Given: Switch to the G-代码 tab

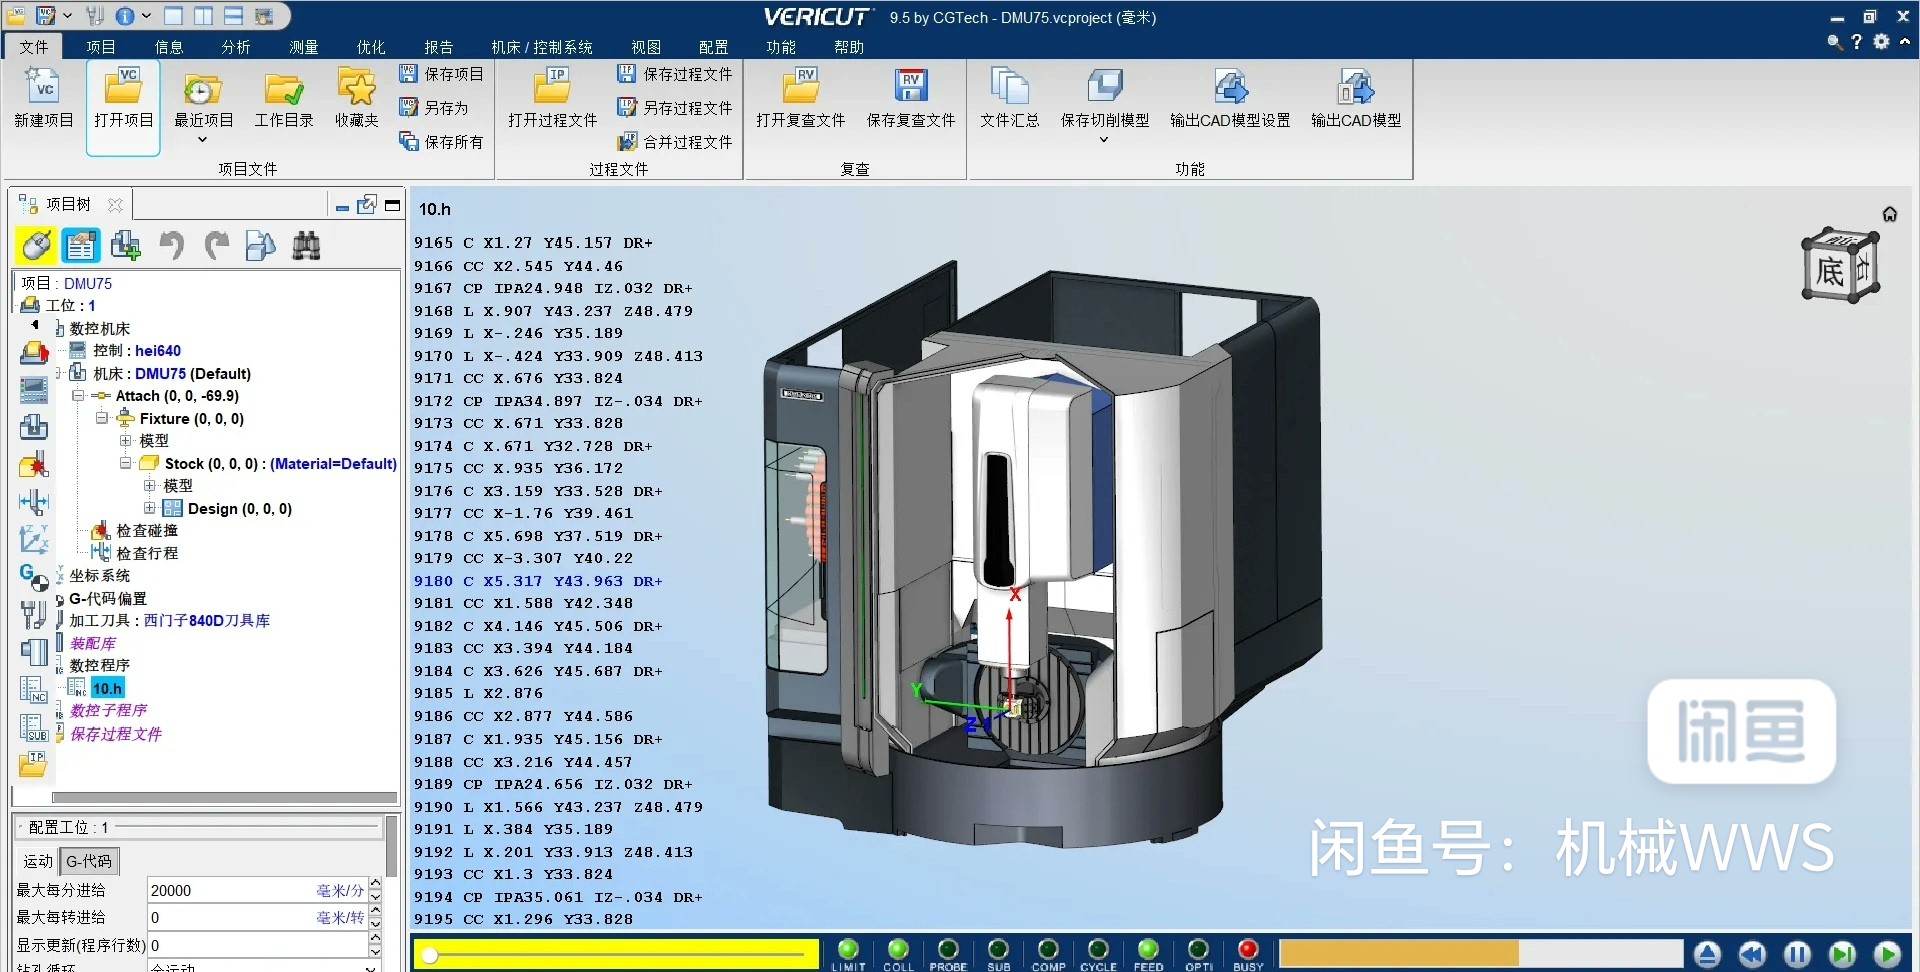Looking at the screenshot, I should coord(88,860).
